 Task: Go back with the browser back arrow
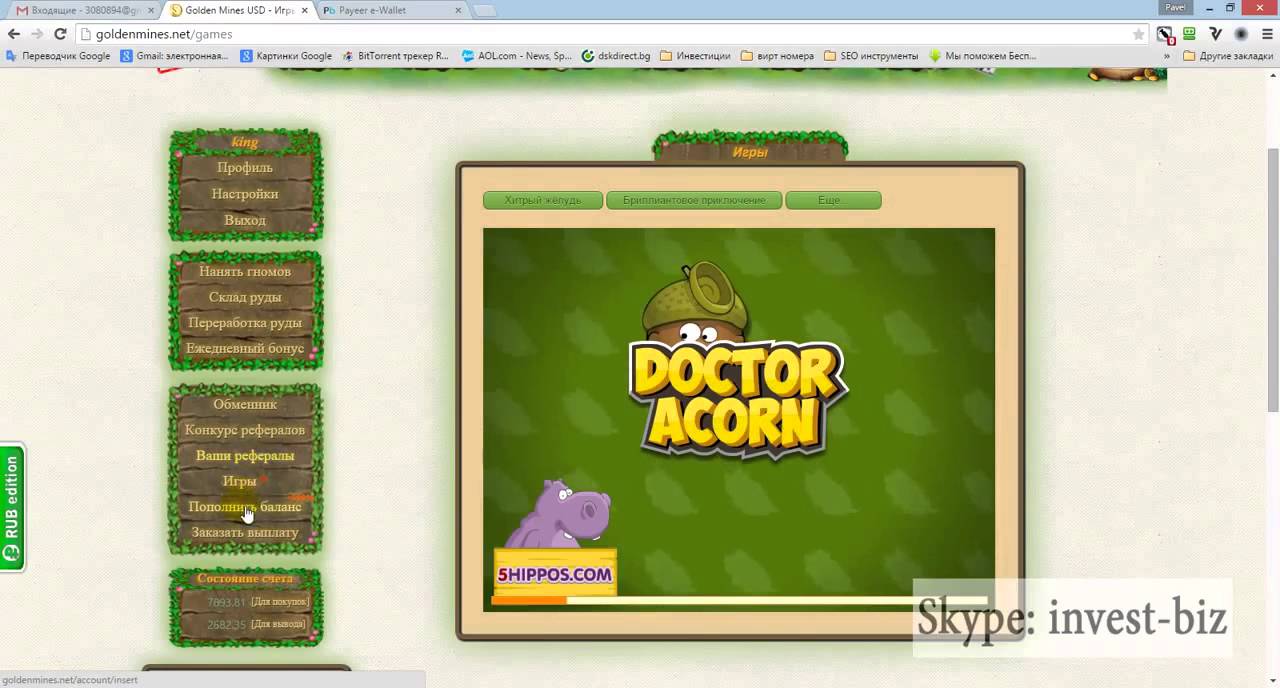point(14,34)
